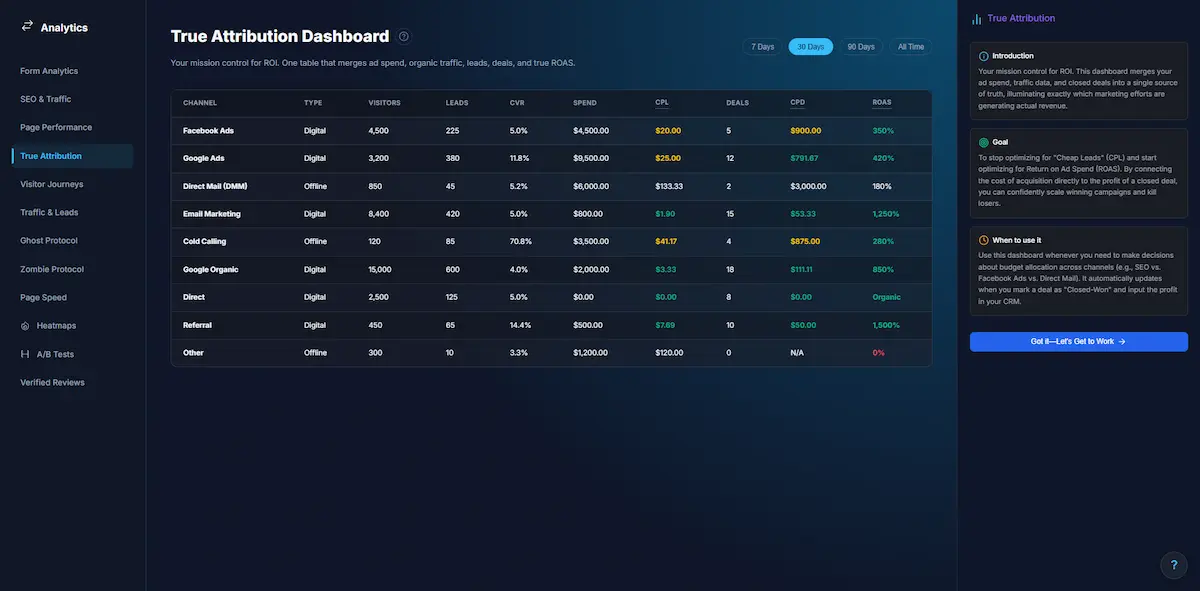Image resolution: width=1200 pixels, height=591 pixels.
Task: Click the True Attribution Dashboard heading
Action: (280, 36)
